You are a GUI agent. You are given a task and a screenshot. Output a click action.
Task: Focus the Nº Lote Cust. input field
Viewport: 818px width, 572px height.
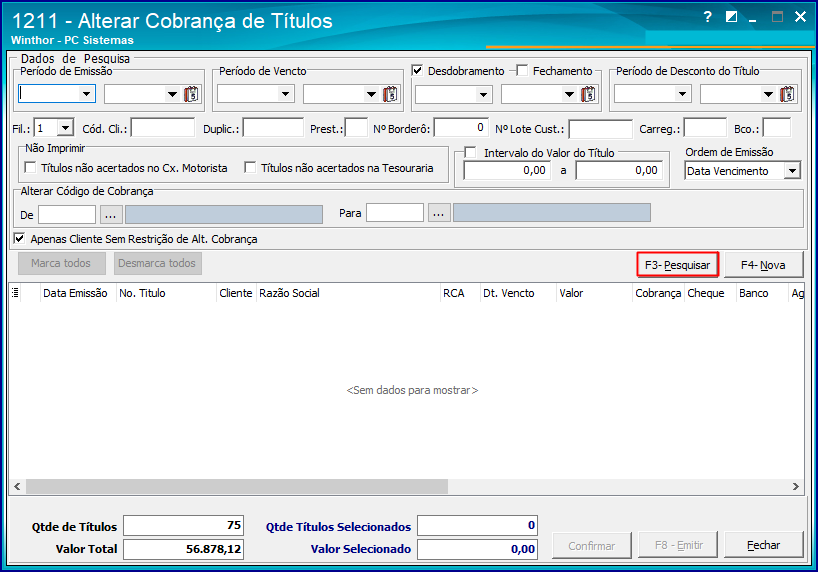600,129
